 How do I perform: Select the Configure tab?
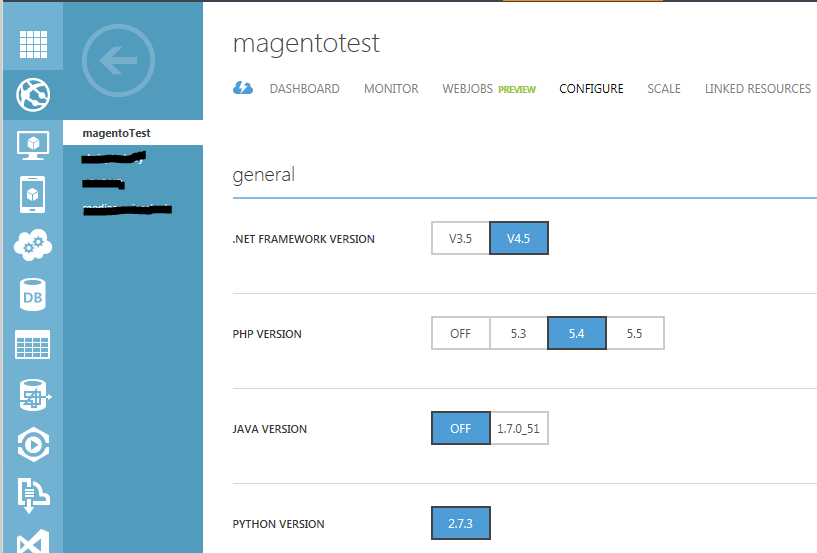(591, 89)
